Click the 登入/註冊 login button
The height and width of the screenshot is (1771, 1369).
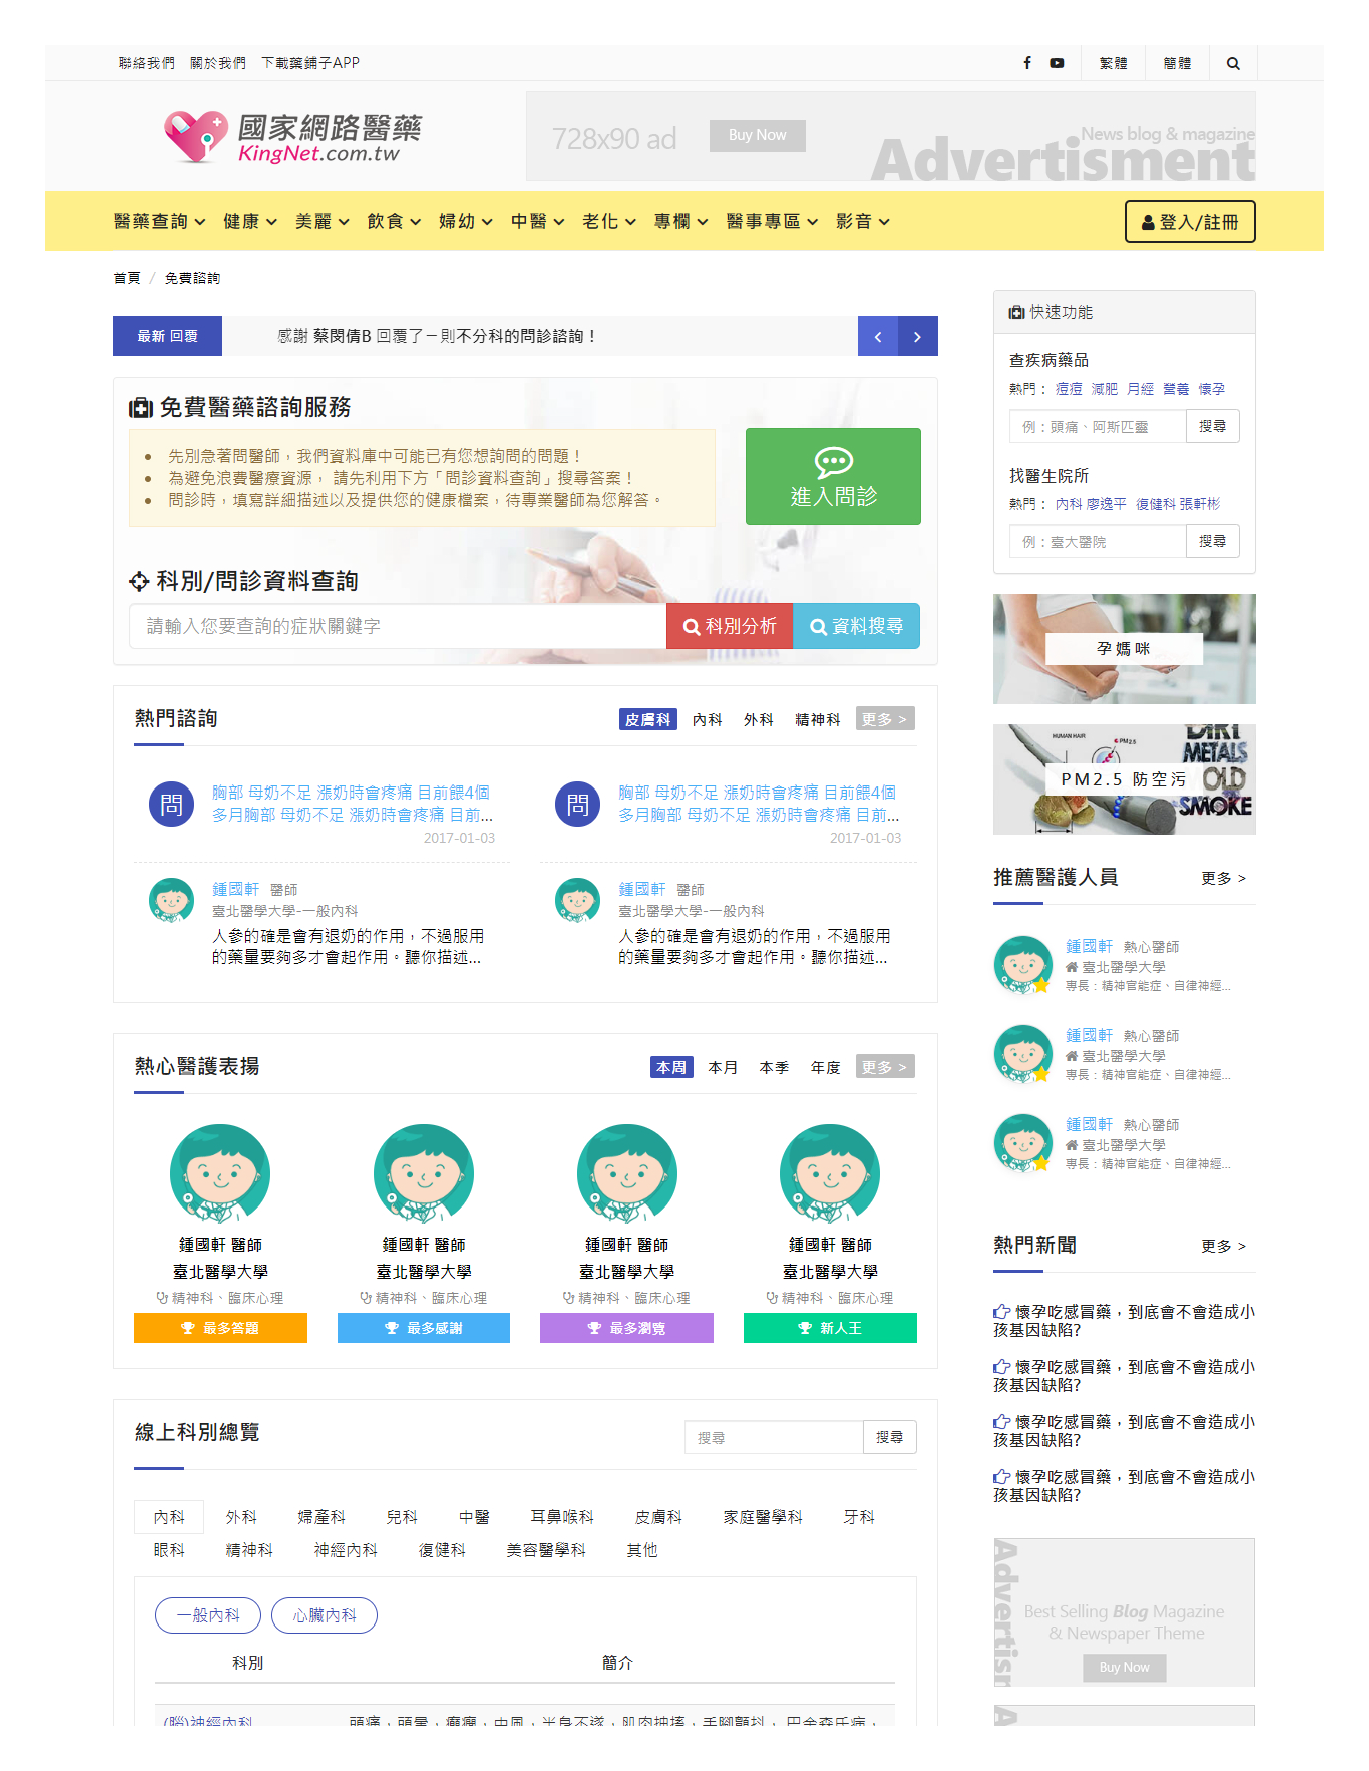1189,222
